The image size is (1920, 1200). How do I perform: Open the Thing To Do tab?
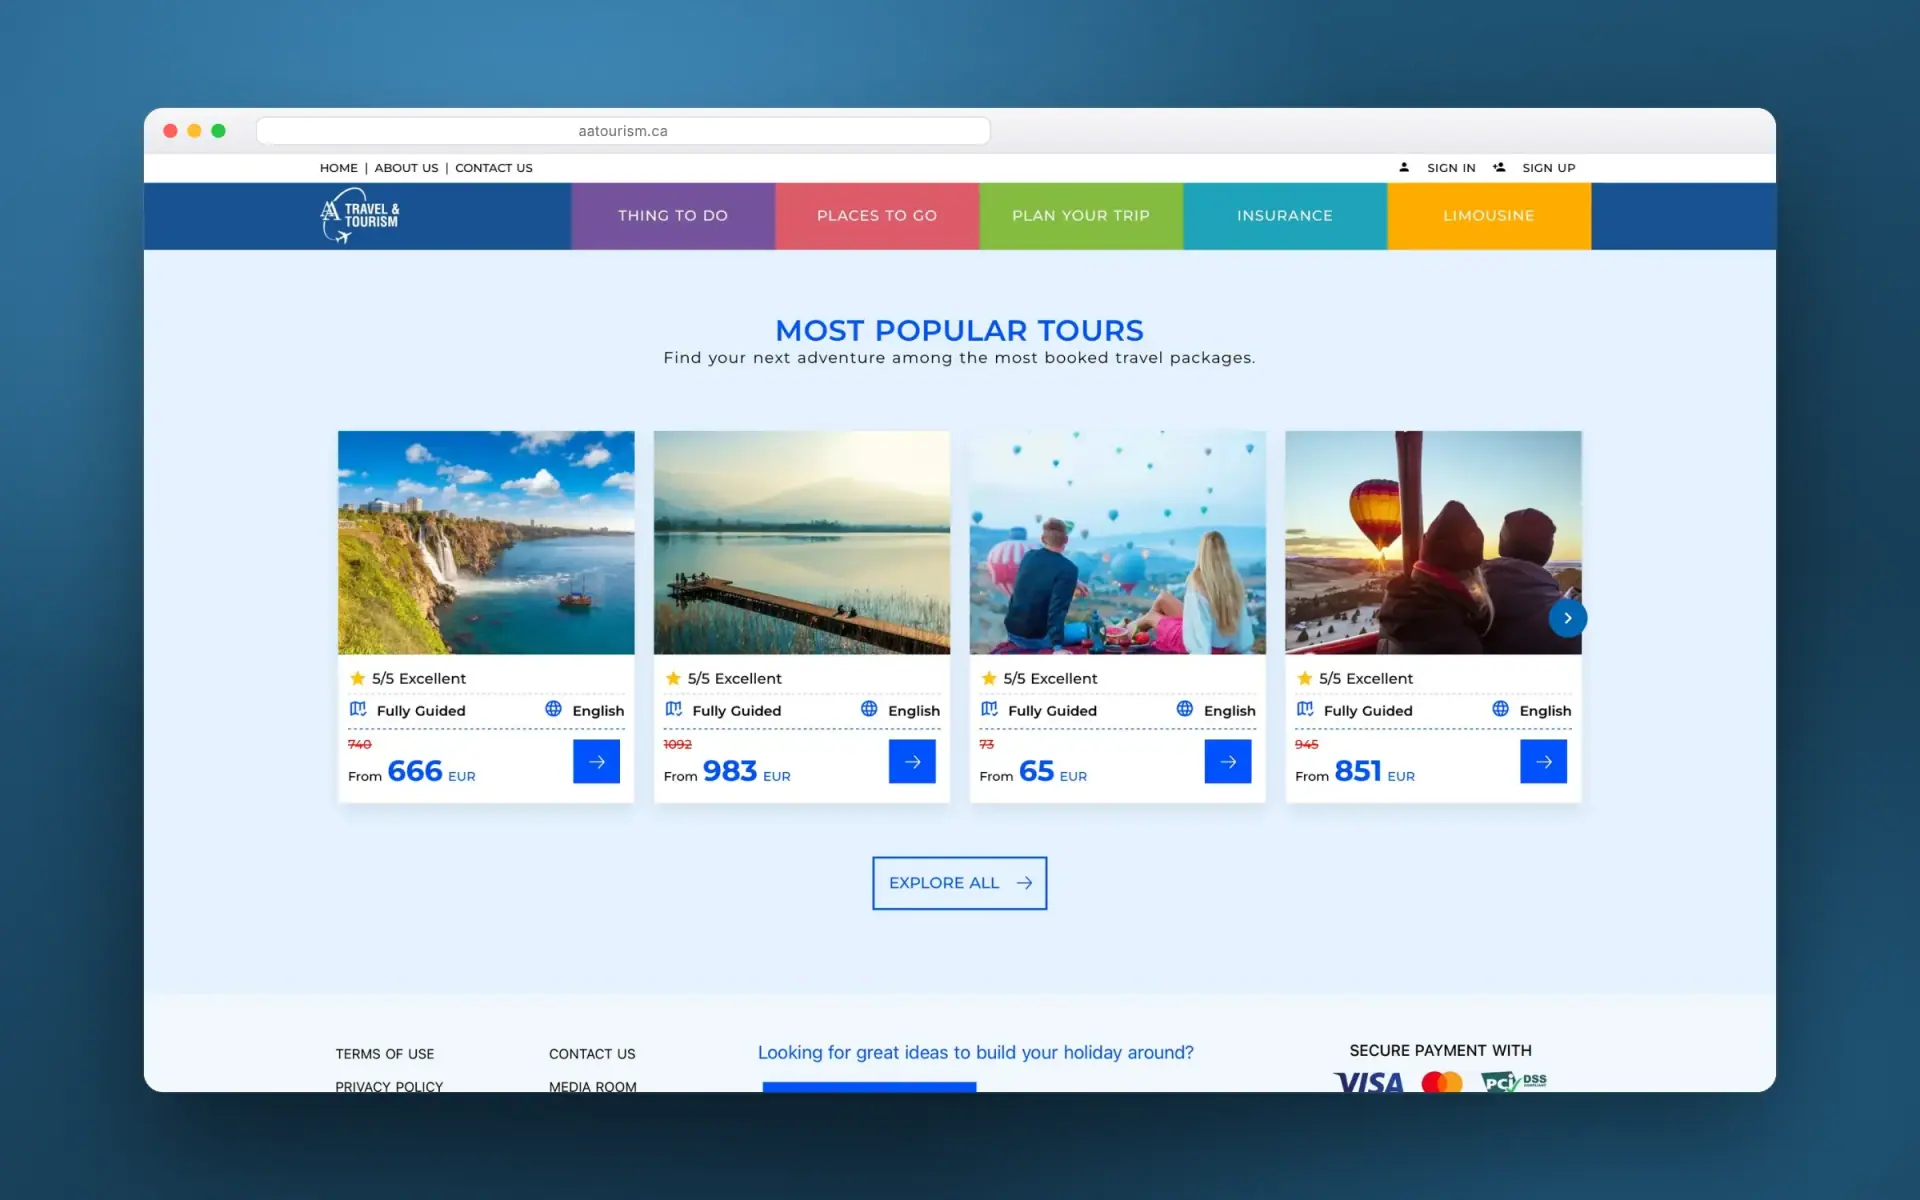(673, 216)
